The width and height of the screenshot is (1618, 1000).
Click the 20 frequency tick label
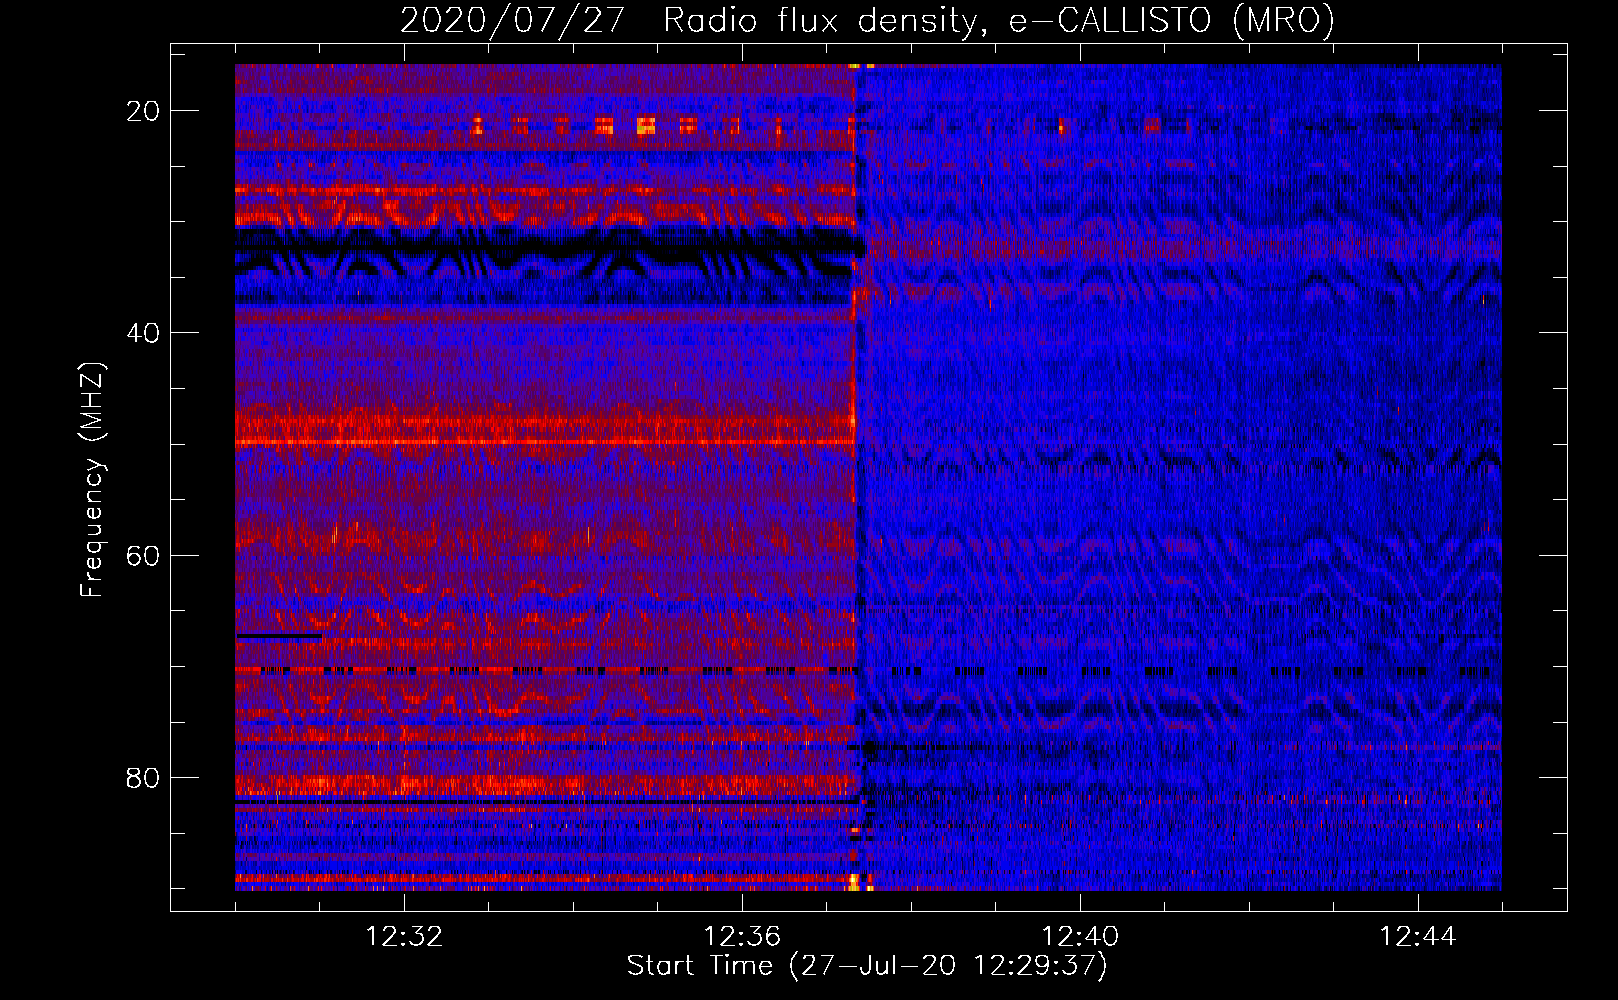(x=144, y=111)
